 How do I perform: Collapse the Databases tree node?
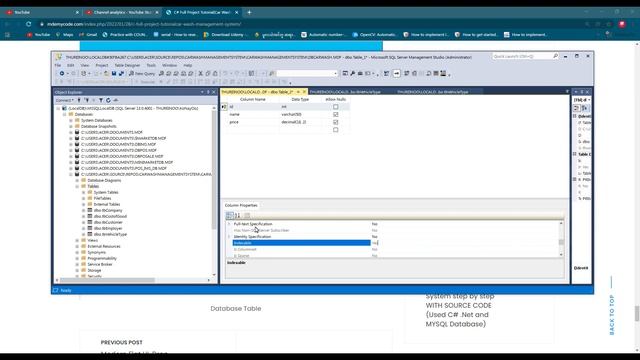(64, 115)
